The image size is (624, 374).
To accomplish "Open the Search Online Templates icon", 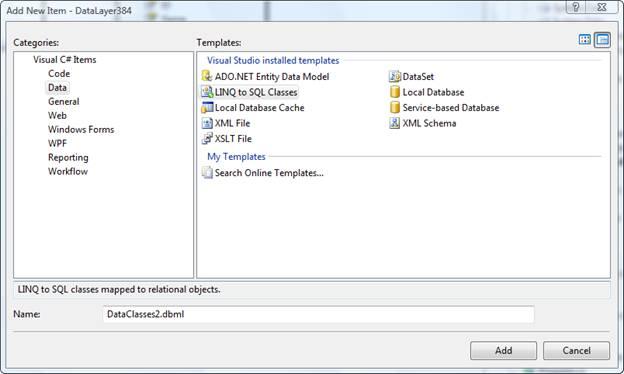I will pos(207,172).
